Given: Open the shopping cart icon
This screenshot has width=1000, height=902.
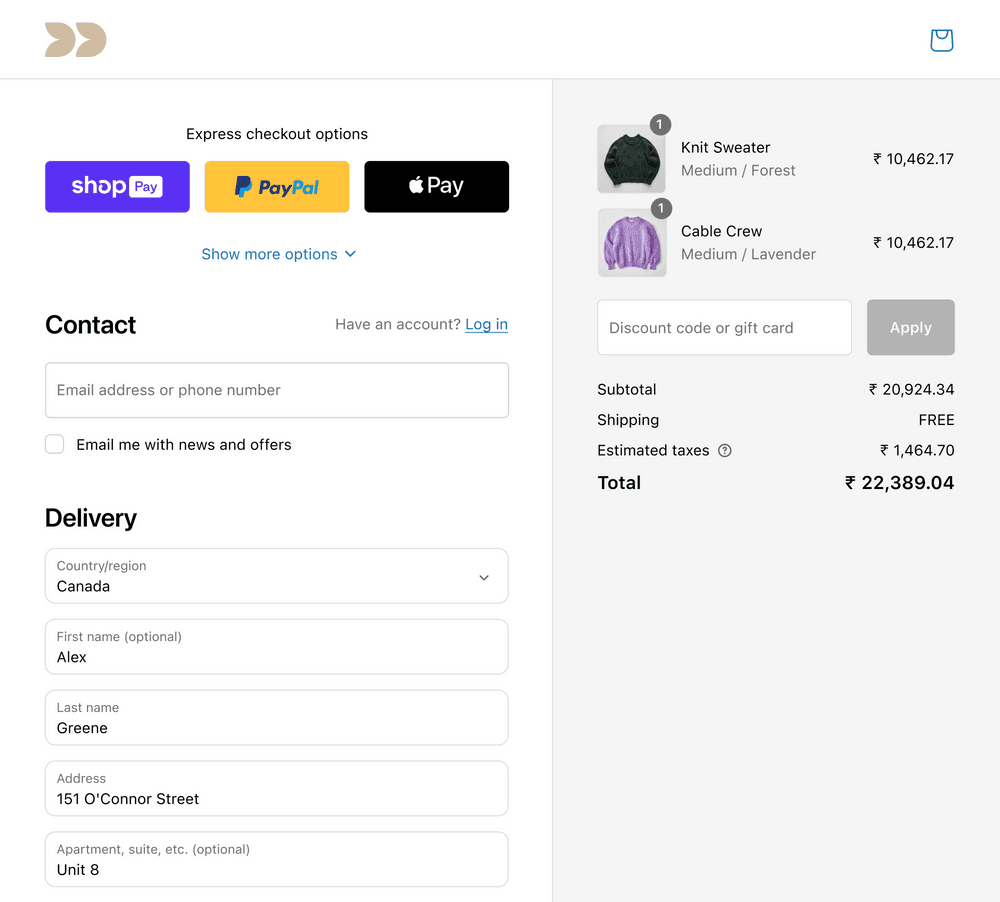Looking at the screenshot, I should (x=941, y=40).
